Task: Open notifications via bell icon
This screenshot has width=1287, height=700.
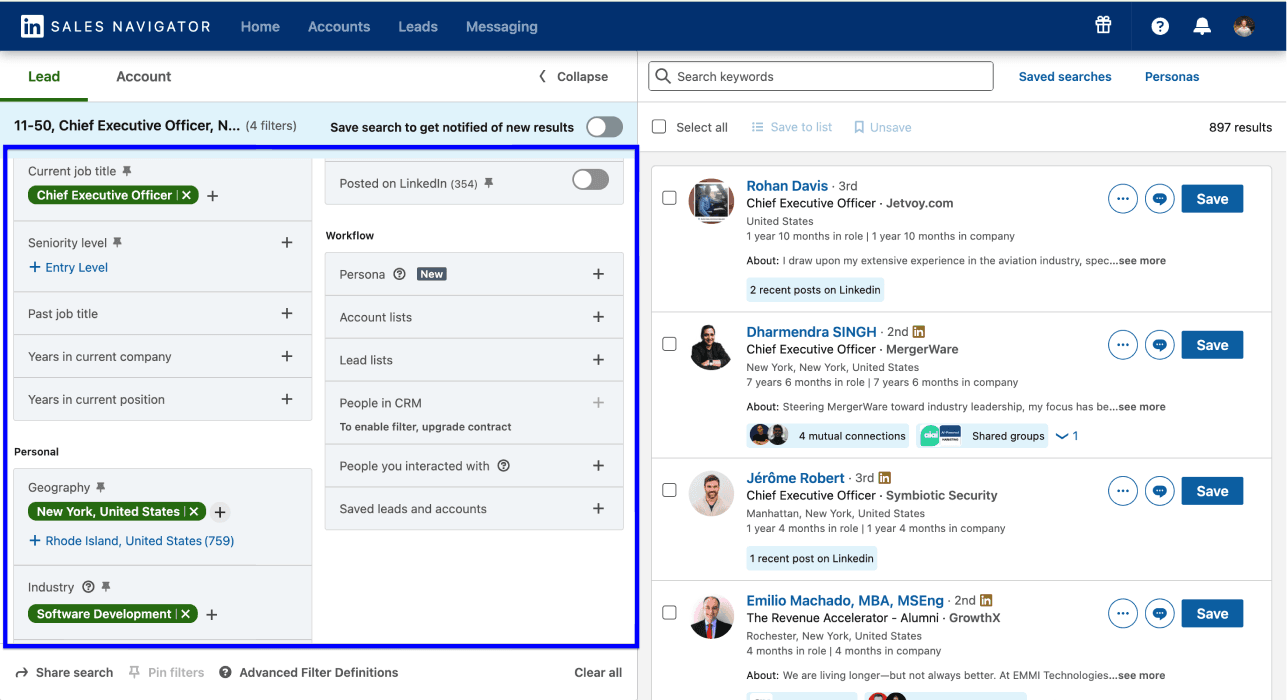Action: click(x=1201, y=25)
